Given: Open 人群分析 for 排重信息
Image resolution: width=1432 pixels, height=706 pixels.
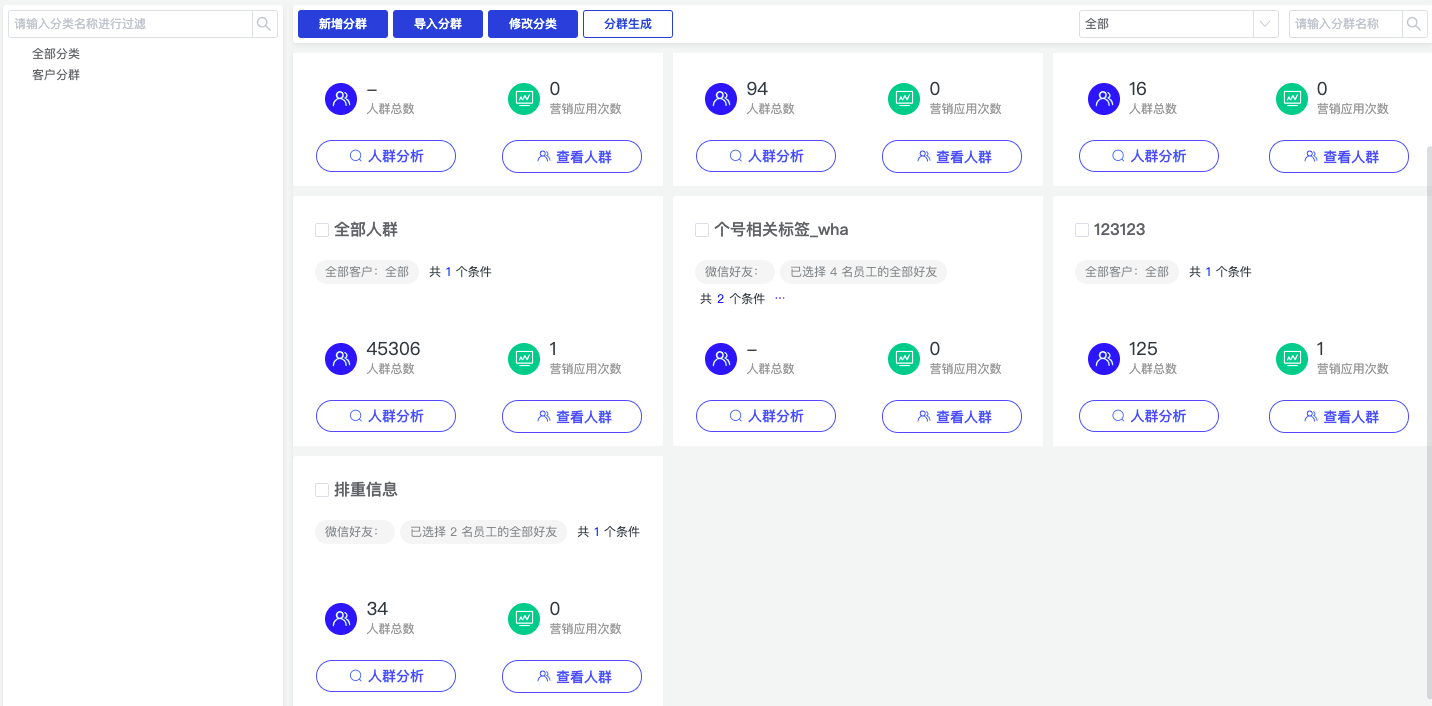Looking at the screenshot, I should point(386,676).
